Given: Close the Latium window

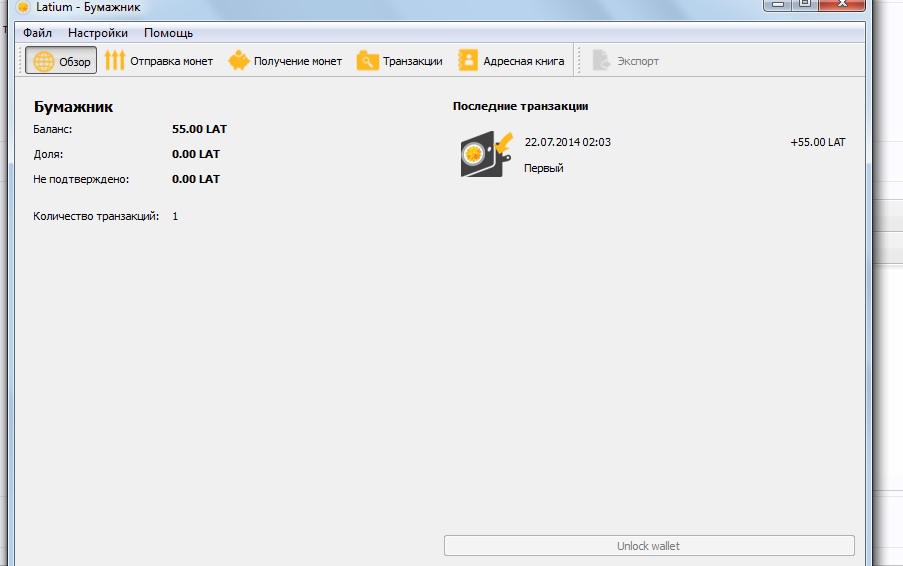Looking at the screenshot, I should click(842, 5).
